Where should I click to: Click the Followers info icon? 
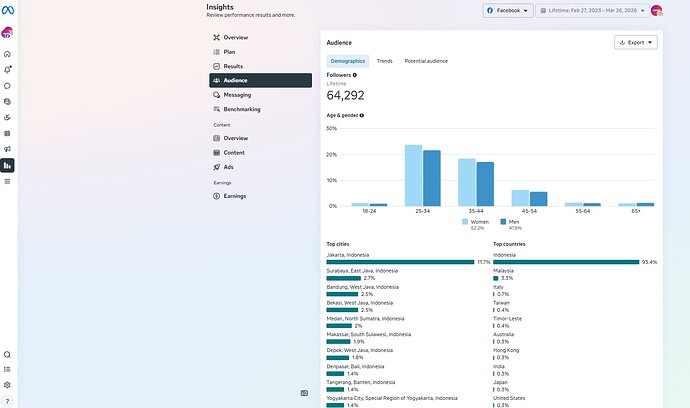[354, 75]
